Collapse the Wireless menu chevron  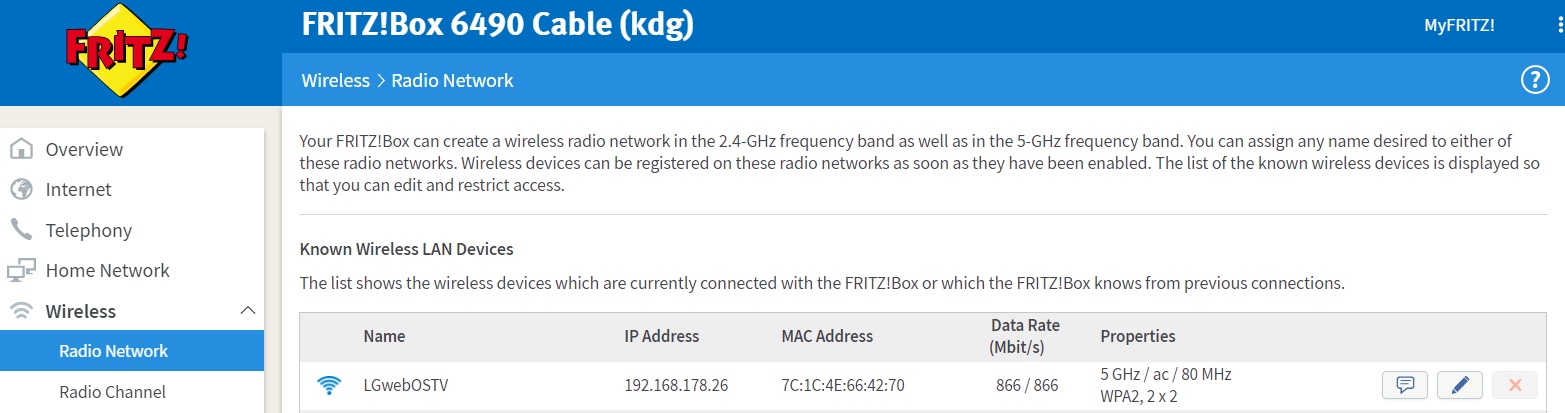tap(249, 311)
